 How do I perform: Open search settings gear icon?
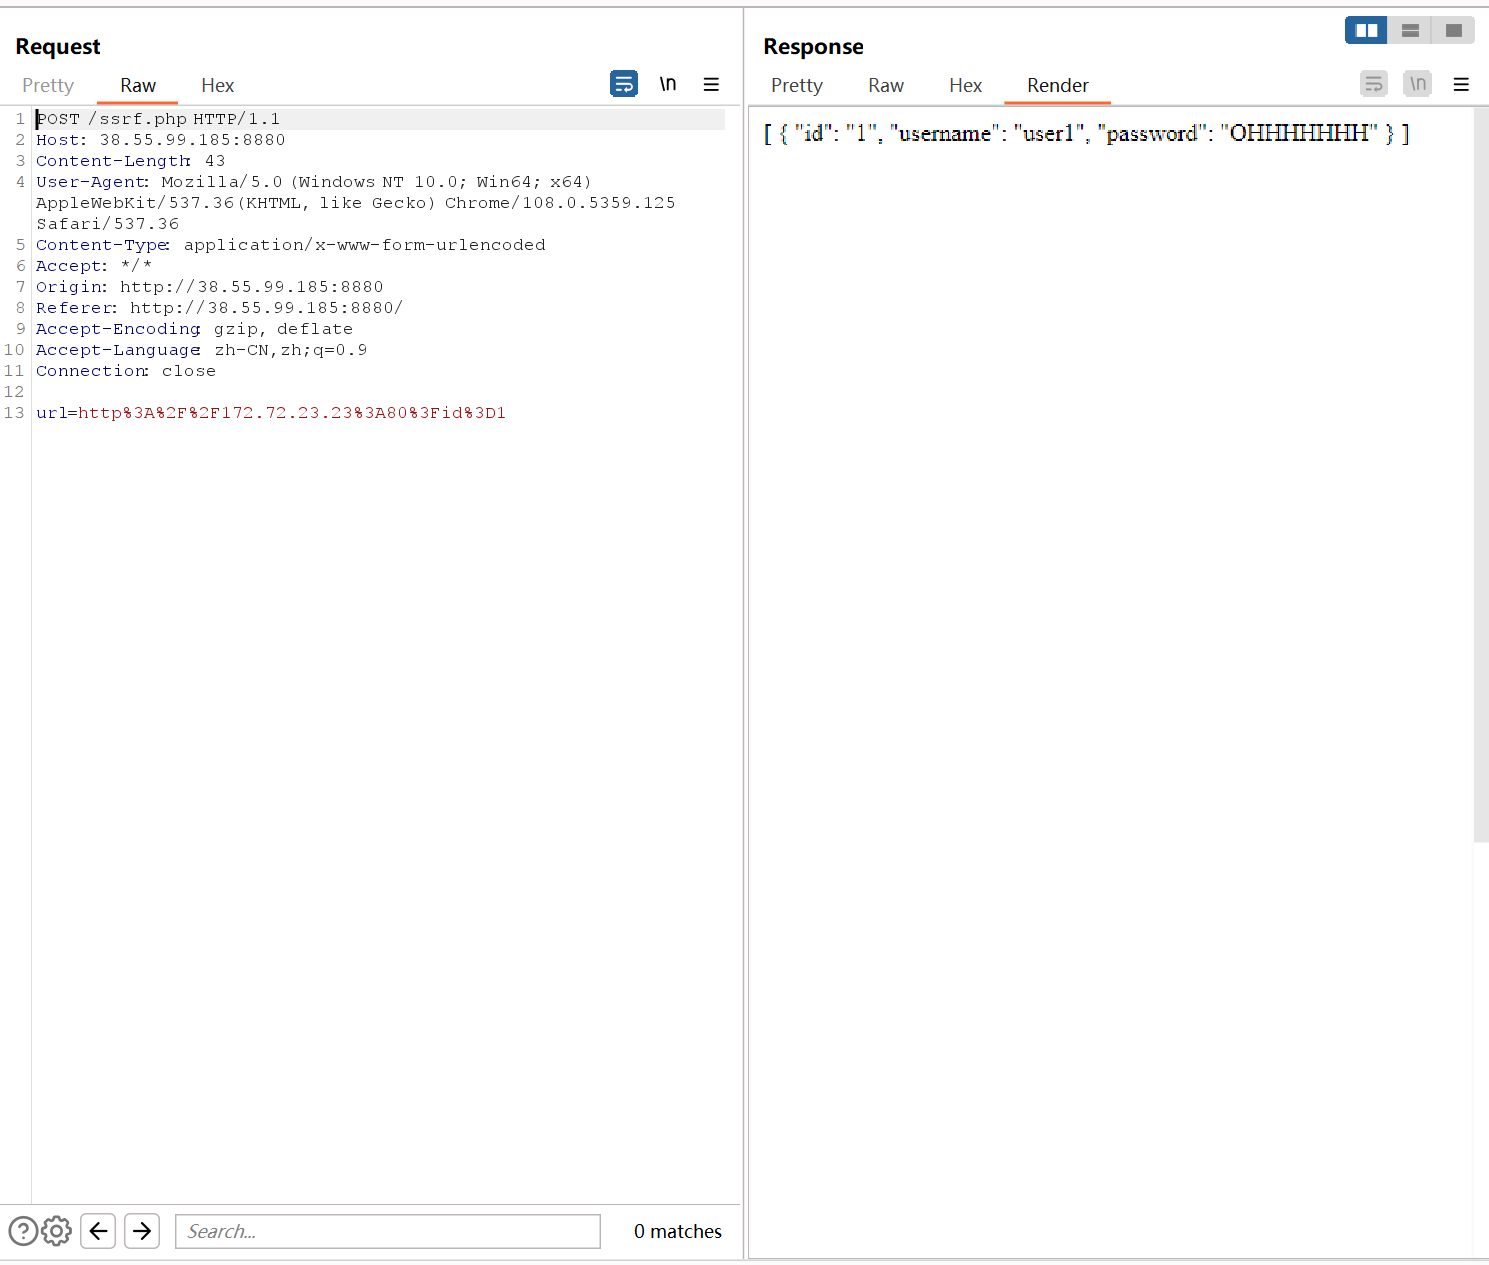pyautogui.click(x=57, y=1231)
